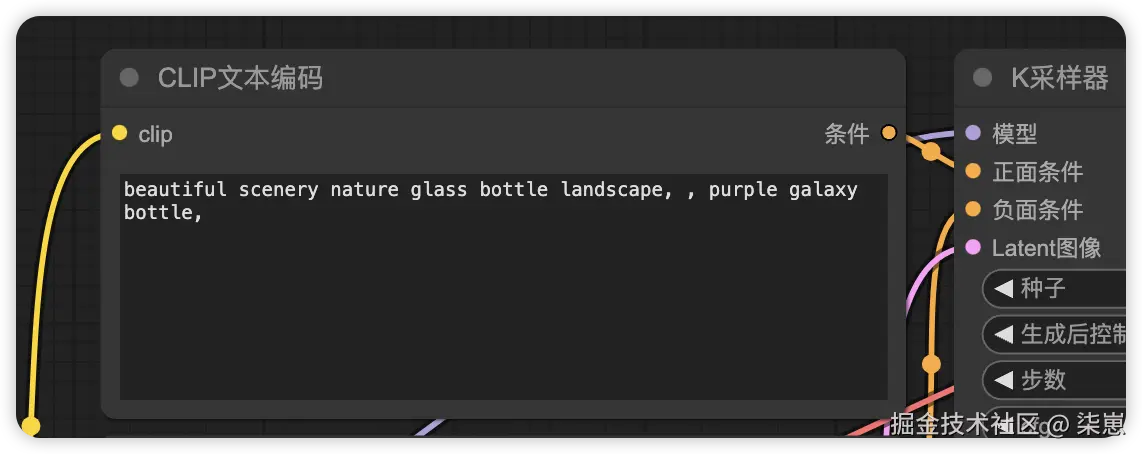Viewport: 1142px width, 454px height.
Task: Open the 生成后控制 option by its label
Action: (1070, 334)
